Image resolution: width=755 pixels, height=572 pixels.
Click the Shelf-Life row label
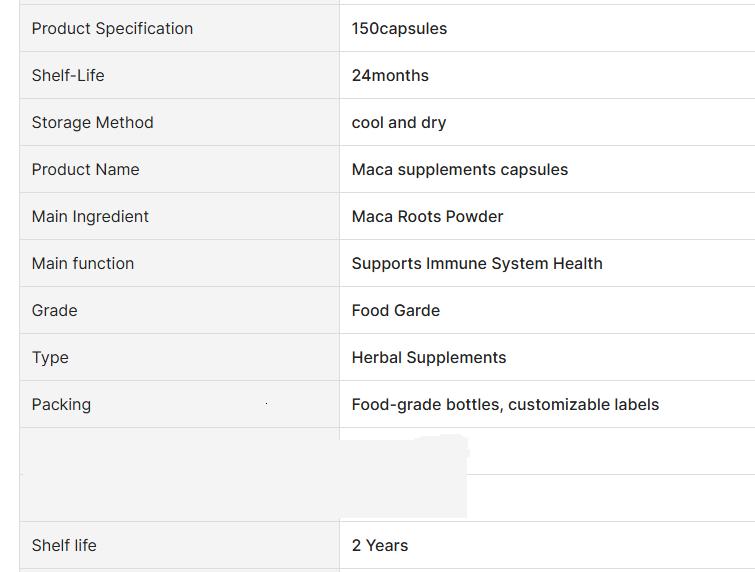68,75
